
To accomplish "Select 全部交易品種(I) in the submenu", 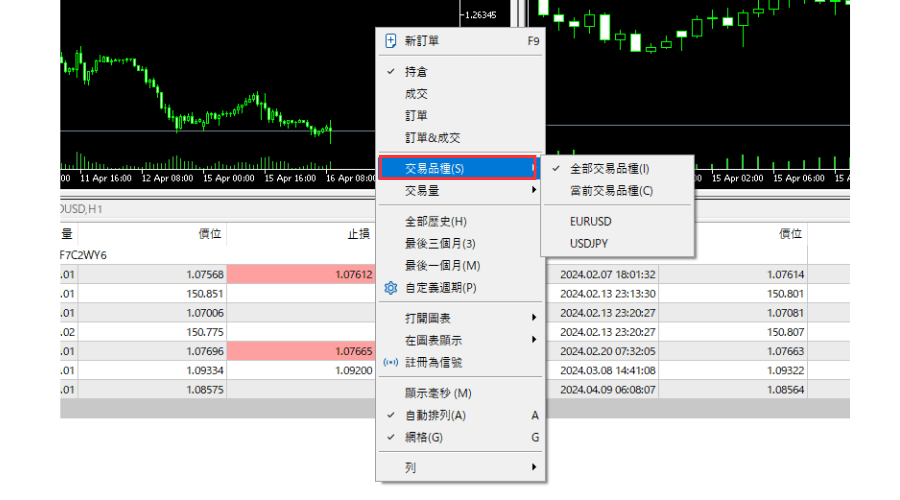I will point(609,169).
